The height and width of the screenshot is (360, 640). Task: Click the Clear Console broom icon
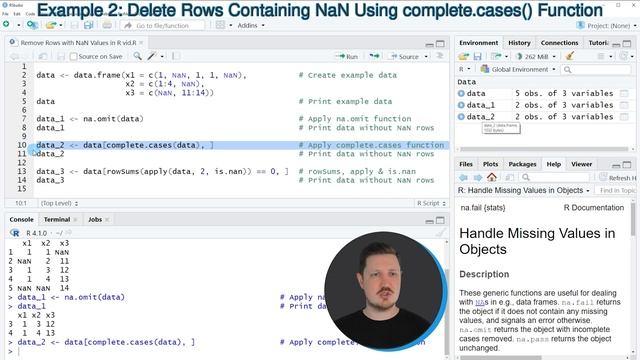440,233
